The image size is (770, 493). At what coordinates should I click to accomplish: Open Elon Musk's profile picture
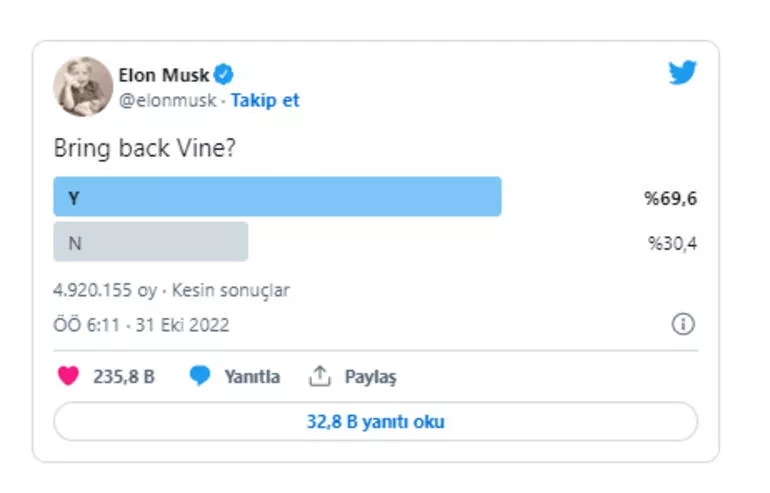point(83,87)
